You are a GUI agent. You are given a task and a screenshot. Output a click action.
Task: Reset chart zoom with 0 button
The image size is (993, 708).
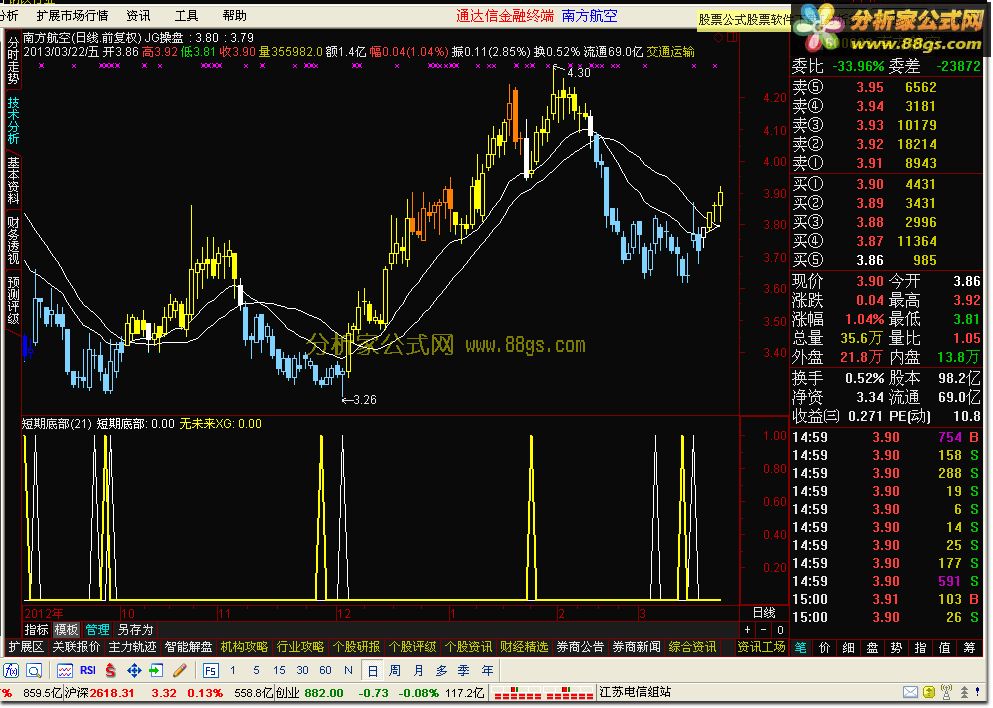coord(780,629)
